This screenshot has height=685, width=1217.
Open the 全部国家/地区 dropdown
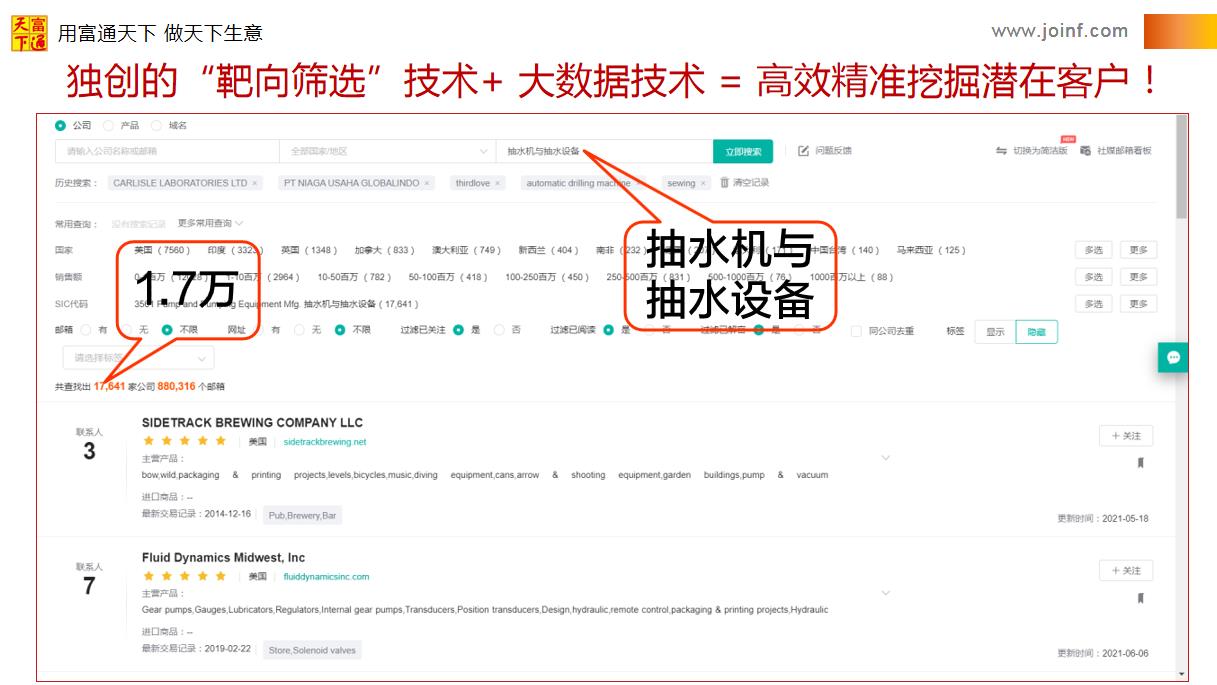pos(387,151)
